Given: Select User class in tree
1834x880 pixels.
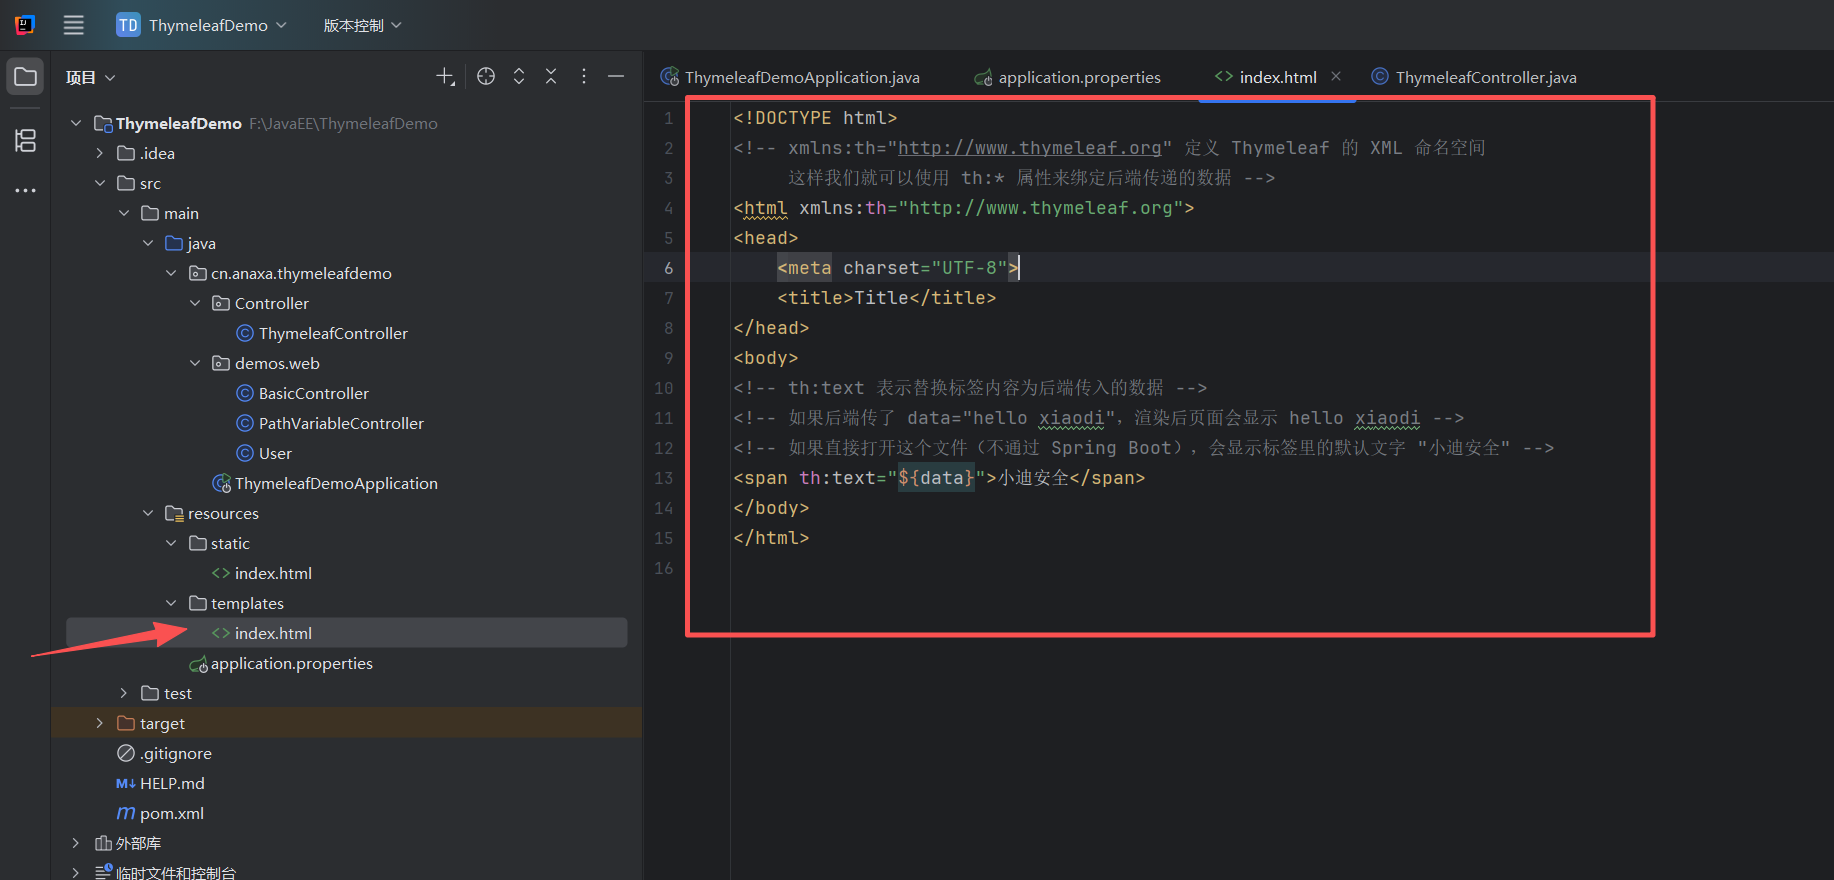Looking at the screenshot, I should click(275, 453).
